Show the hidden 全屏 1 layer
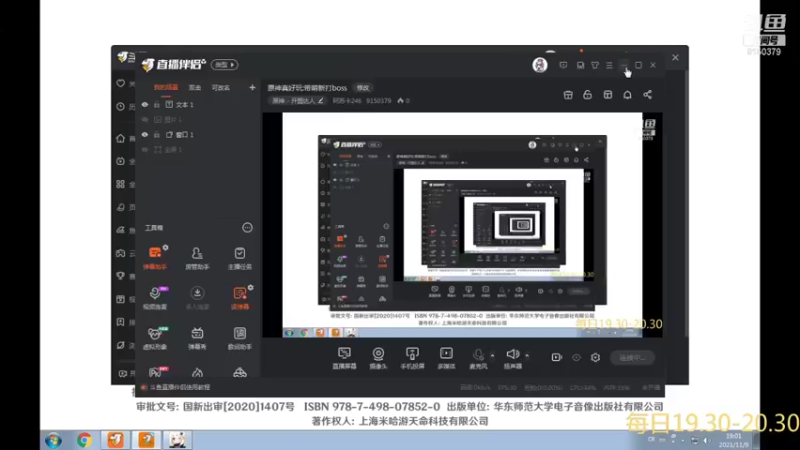Viewport: 800px width, 450px height. tap(145, 149)
